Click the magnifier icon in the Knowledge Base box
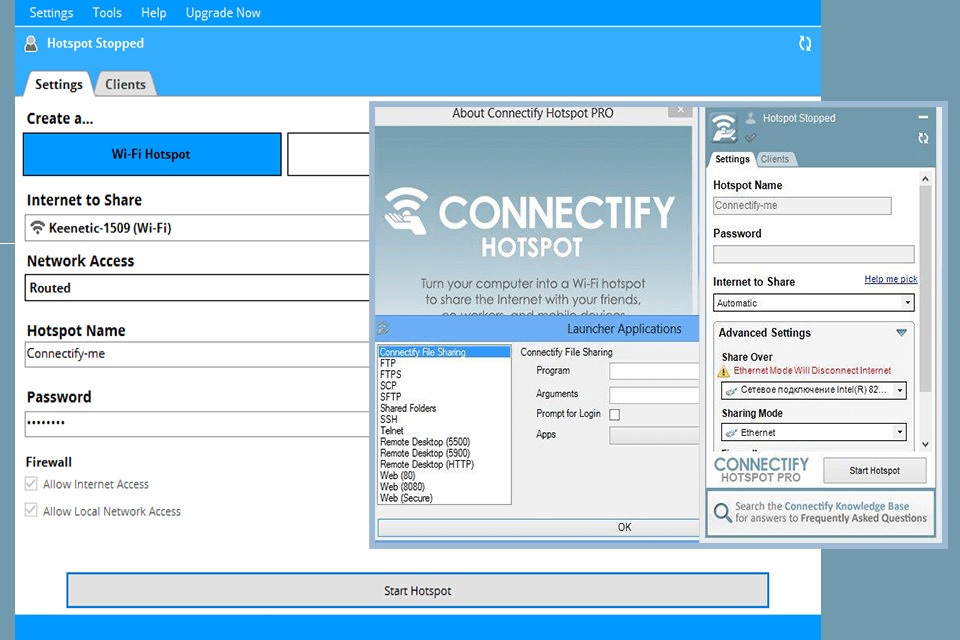960x640 pixels. 725,513
